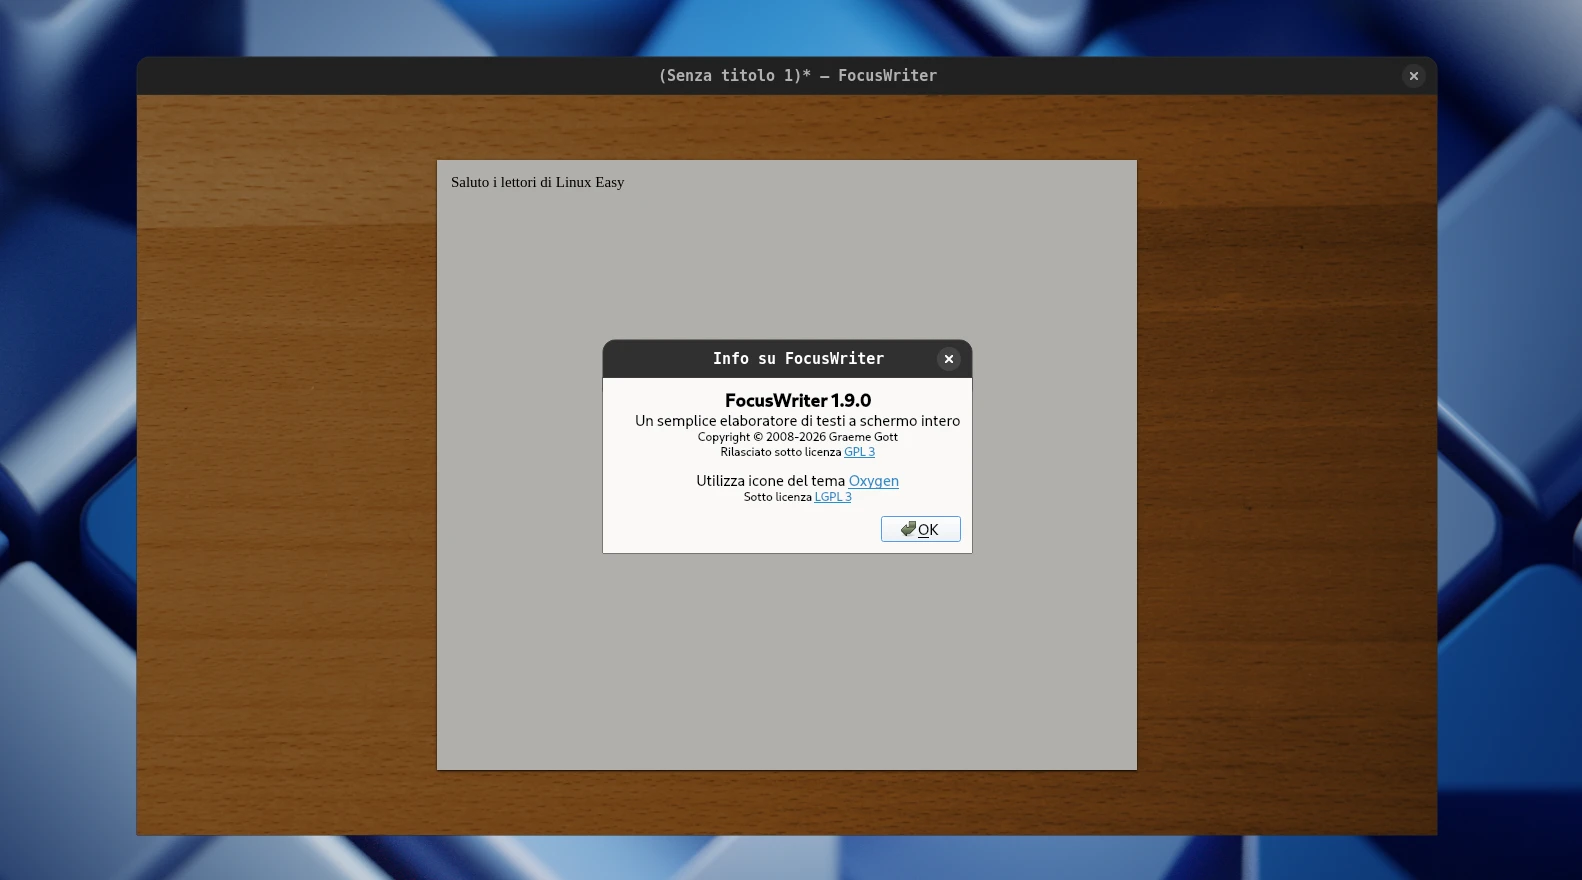This screenshot has height=880, width=1582.
Task: Open the Oxygen icon theme link
Action: coord(874,481)
